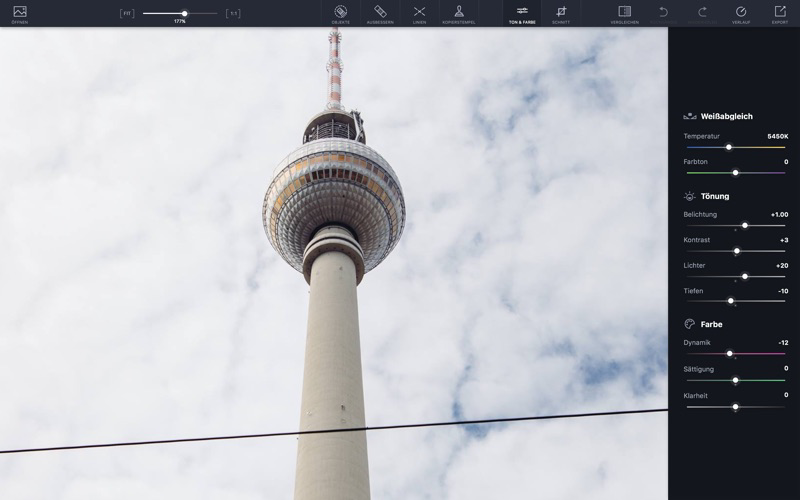Click the Tönung section sun icon
This screenshot has height=500, width=800.
(690, 196)
